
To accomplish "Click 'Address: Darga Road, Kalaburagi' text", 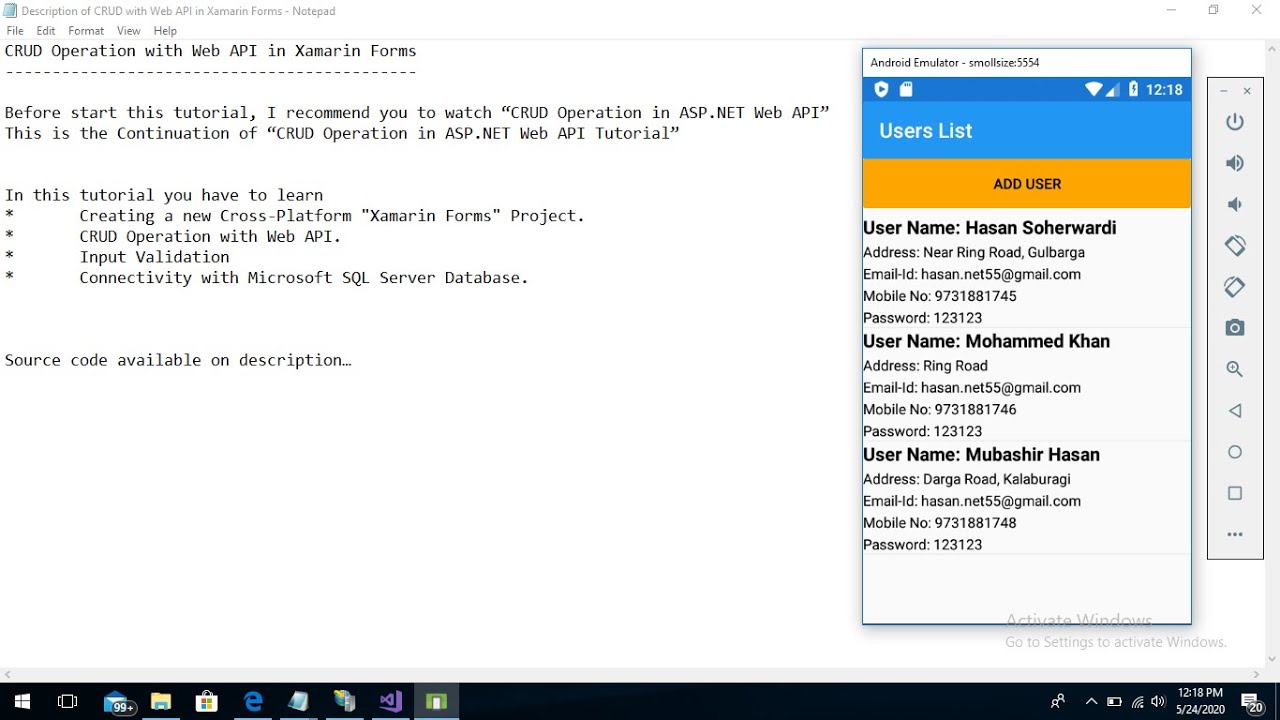I will [967, 479].
